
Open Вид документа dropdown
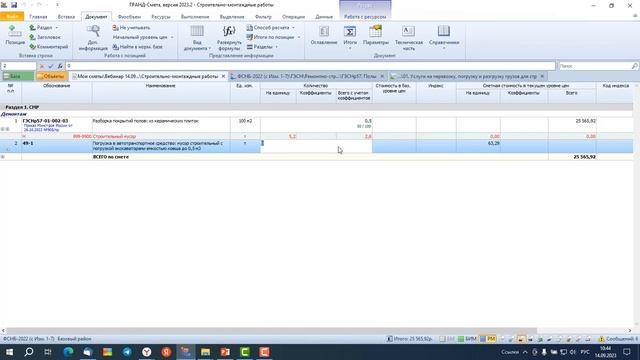197,38
